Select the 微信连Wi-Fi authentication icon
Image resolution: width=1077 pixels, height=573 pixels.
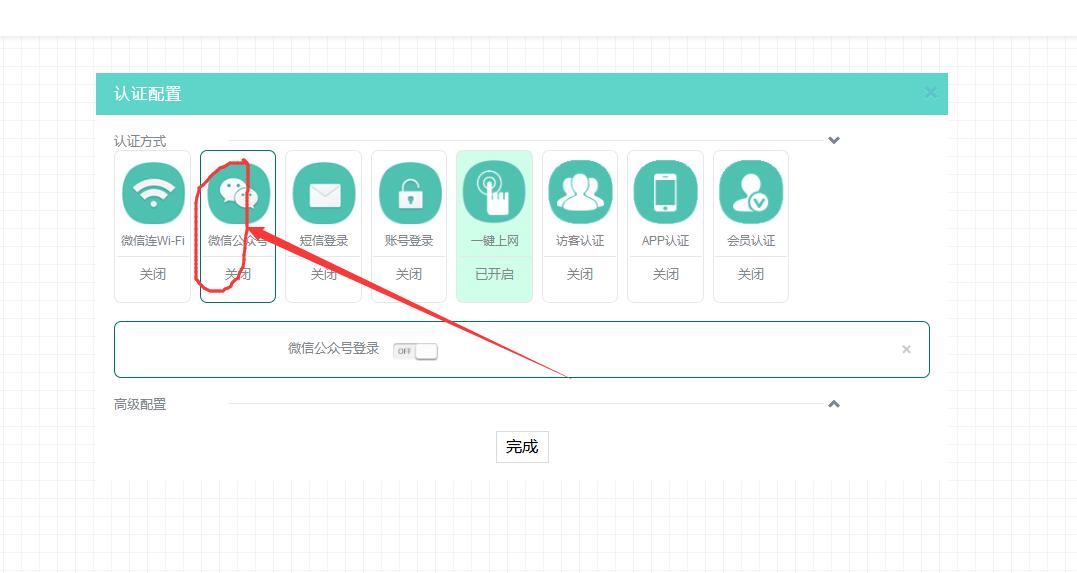152,193
